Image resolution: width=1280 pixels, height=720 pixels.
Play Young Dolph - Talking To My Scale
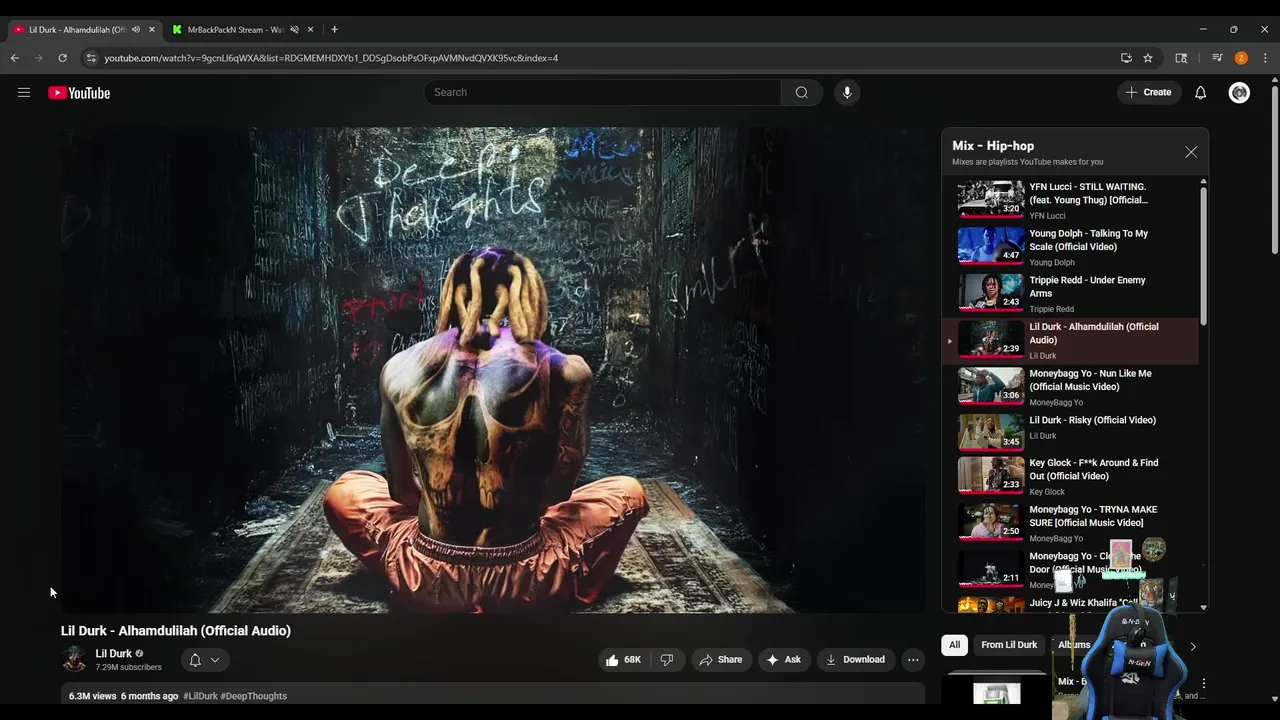point(1070,248)
